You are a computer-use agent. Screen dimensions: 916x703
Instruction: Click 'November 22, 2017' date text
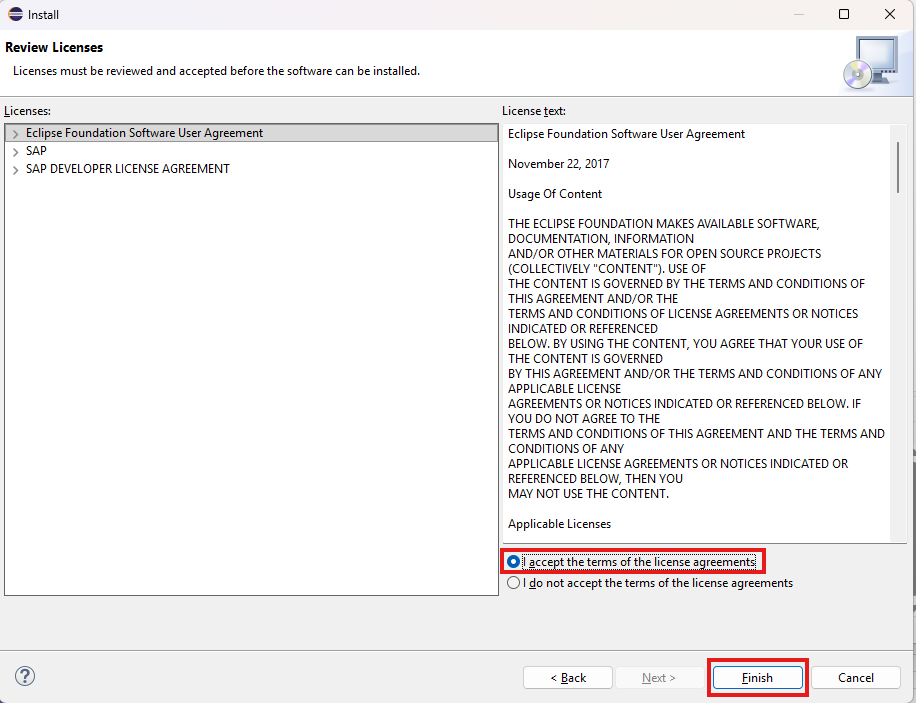(x=558, y=164)
